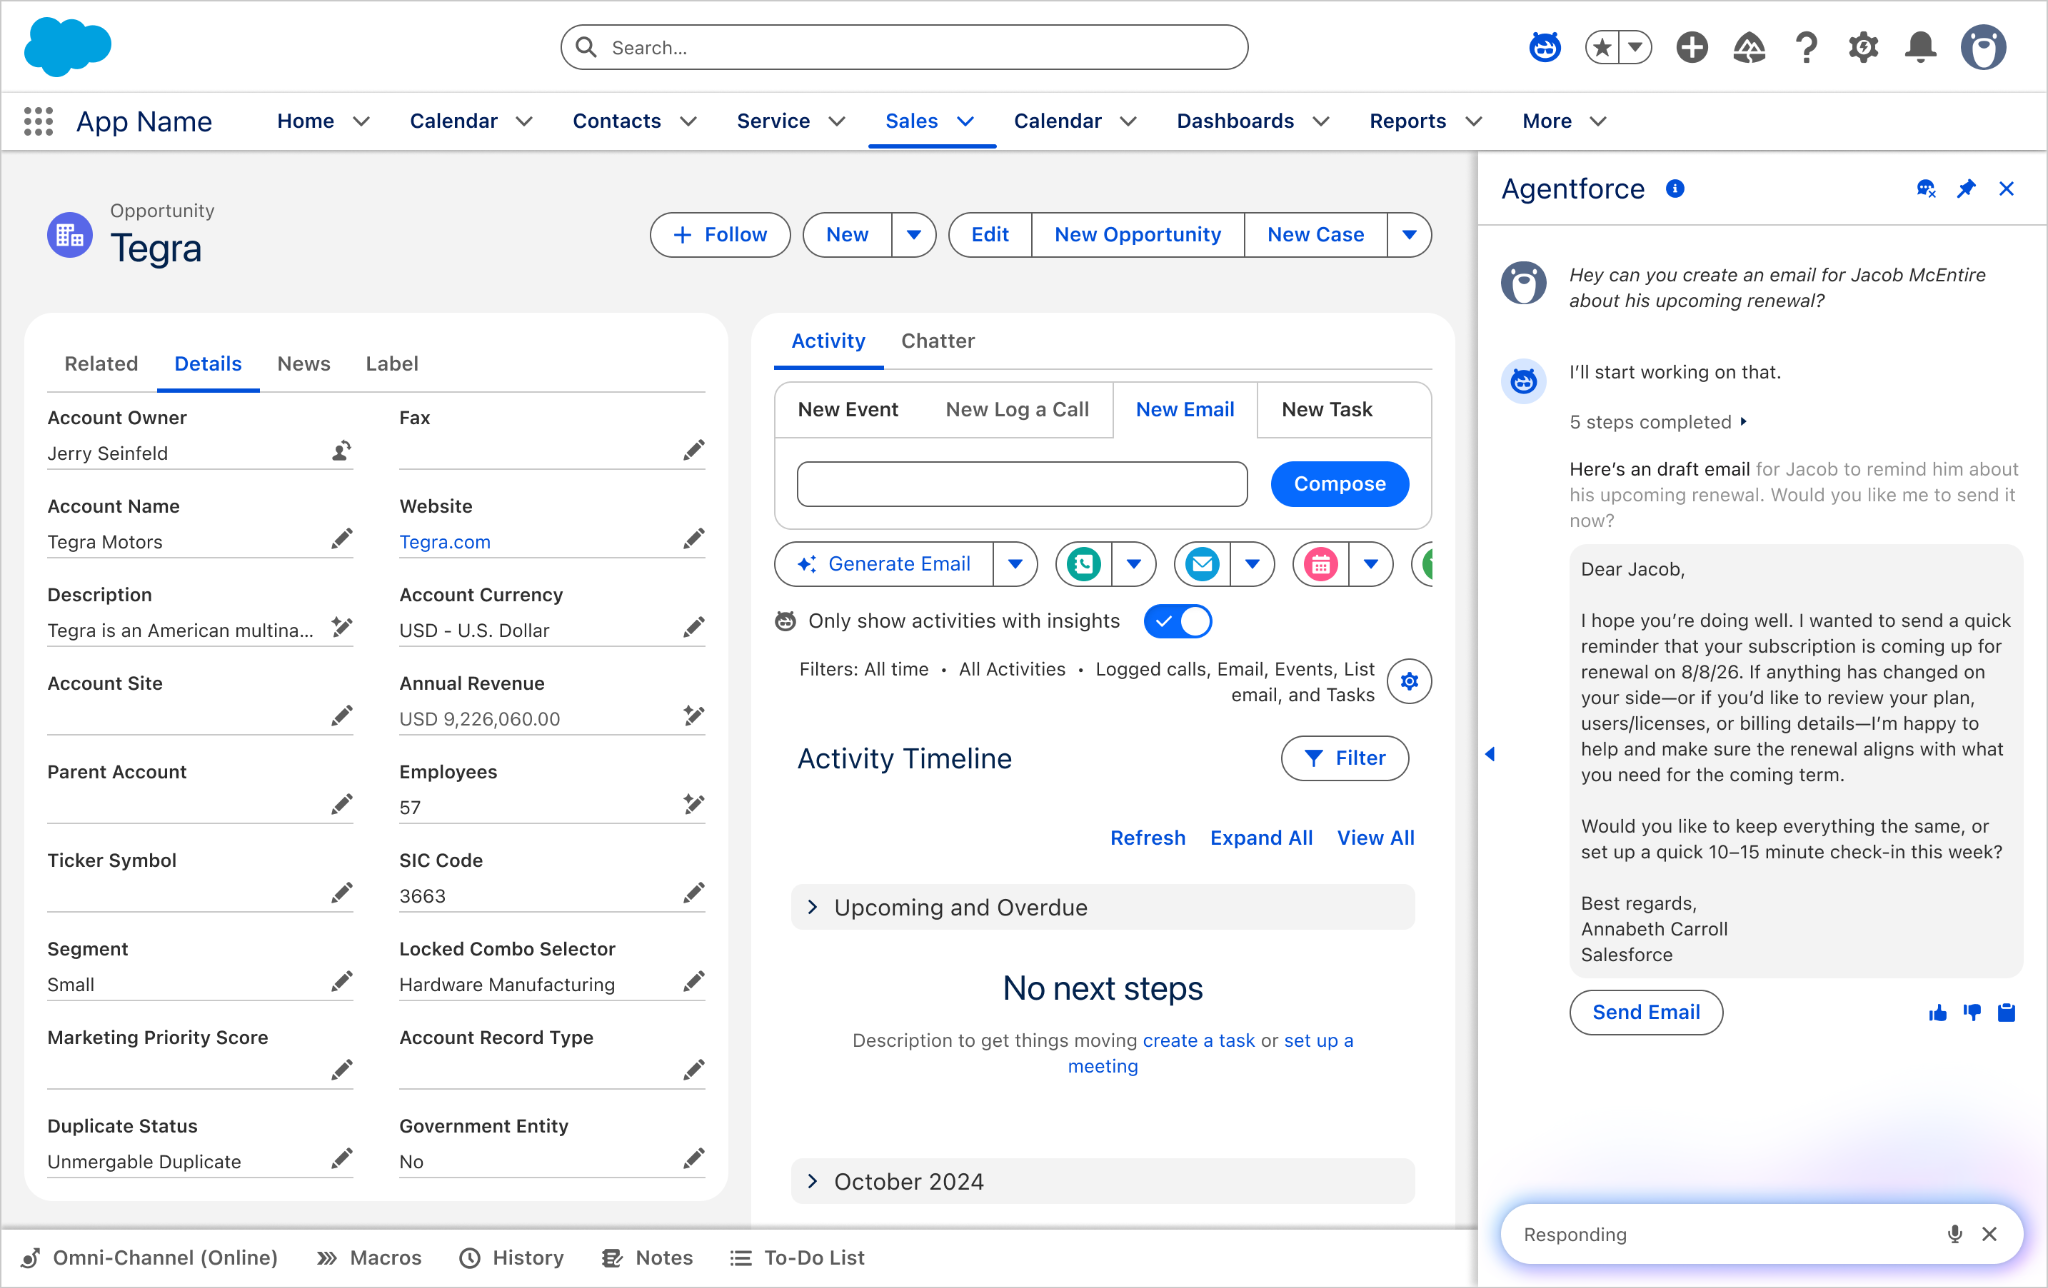Open the More nav dropdown chevron

point(1598,121)
